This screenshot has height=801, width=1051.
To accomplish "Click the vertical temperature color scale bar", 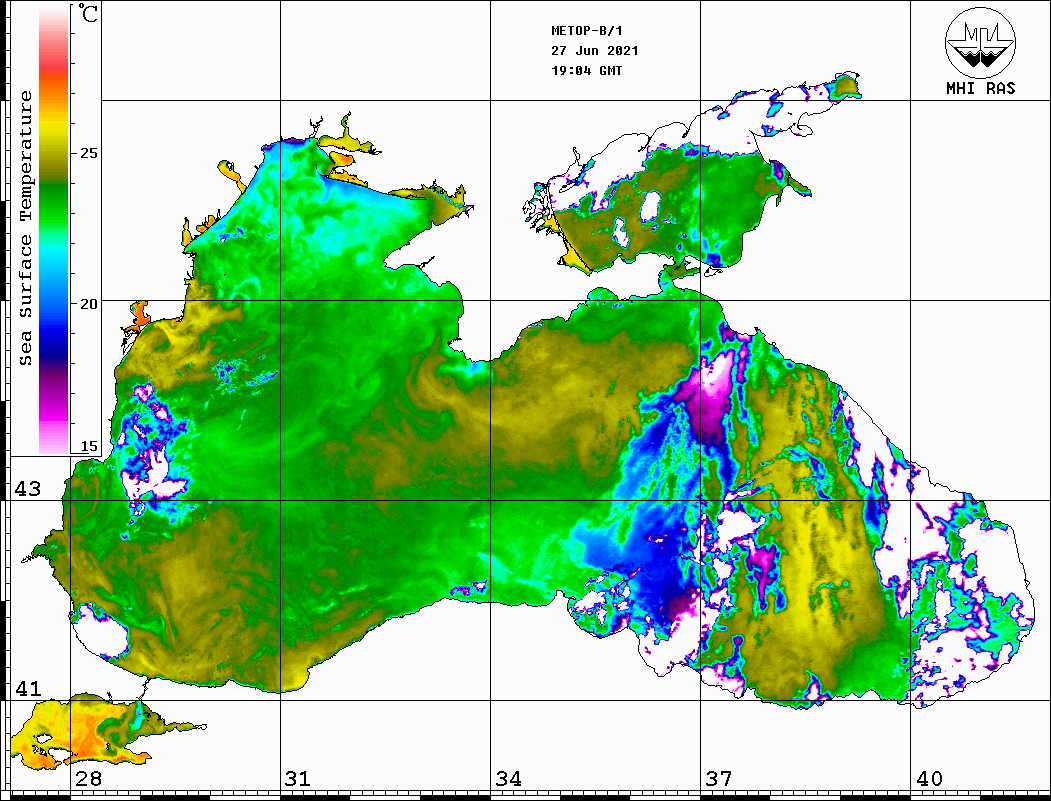I will [53, 230].
